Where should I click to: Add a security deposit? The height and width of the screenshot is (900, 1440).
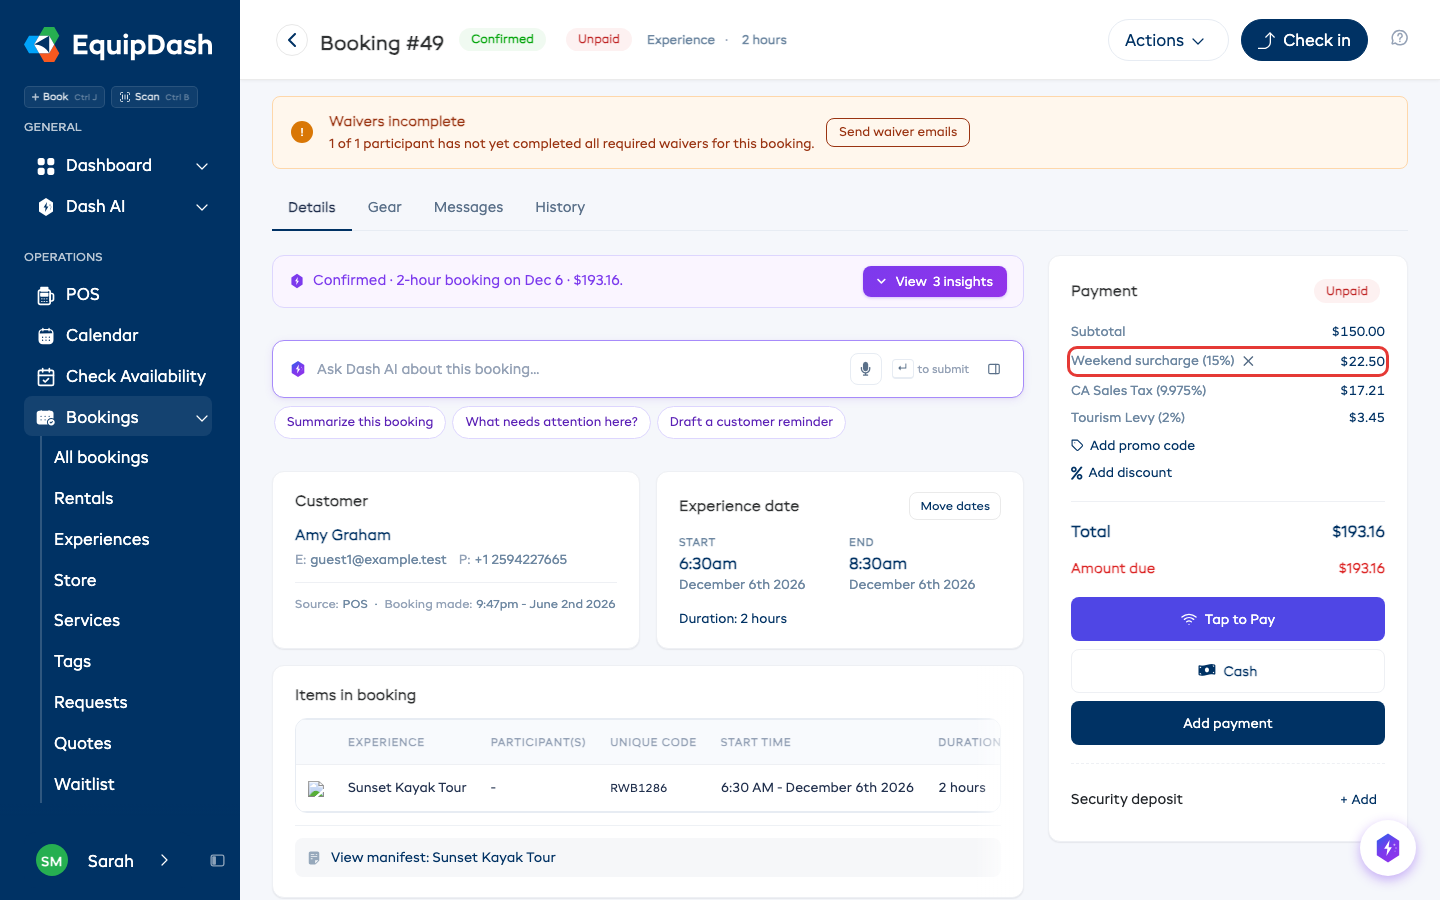(x=1359, y=799)
